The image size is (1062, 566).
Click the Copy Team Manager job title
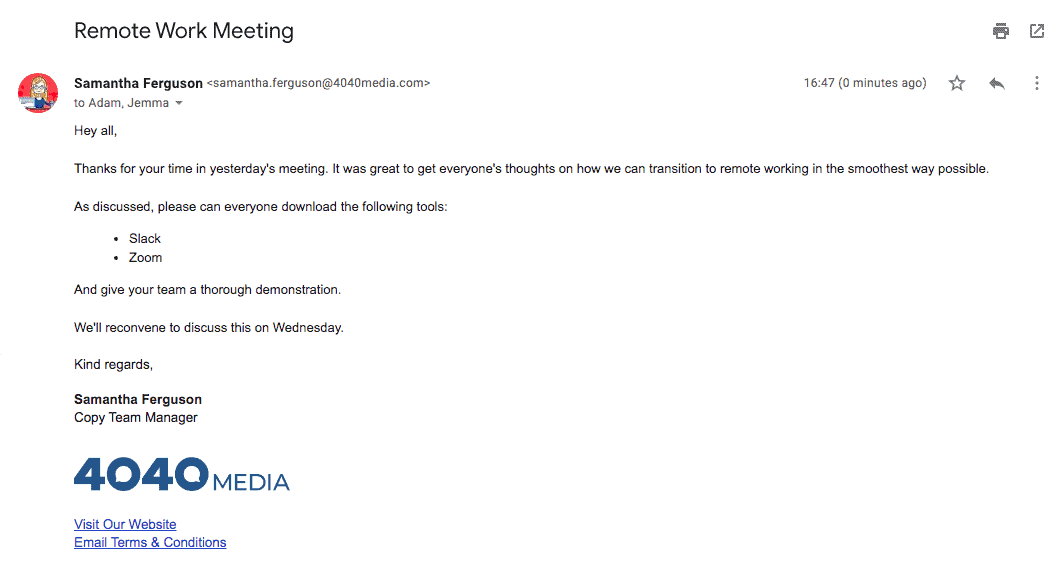[136, 417]
